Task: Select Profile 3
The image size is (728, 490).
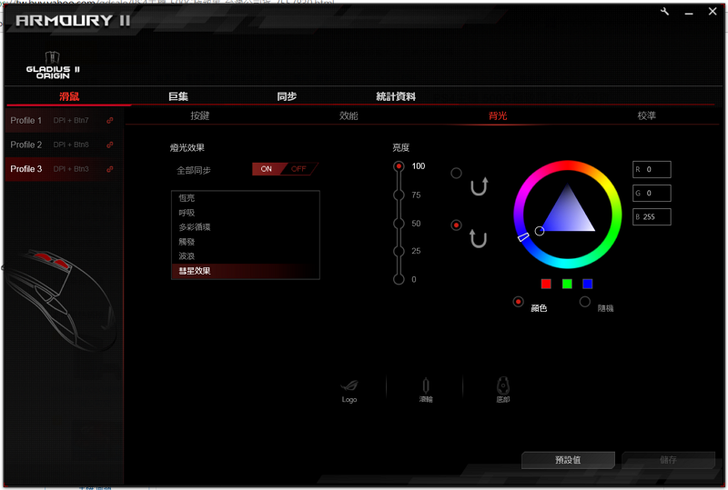Action: [63, 169]
